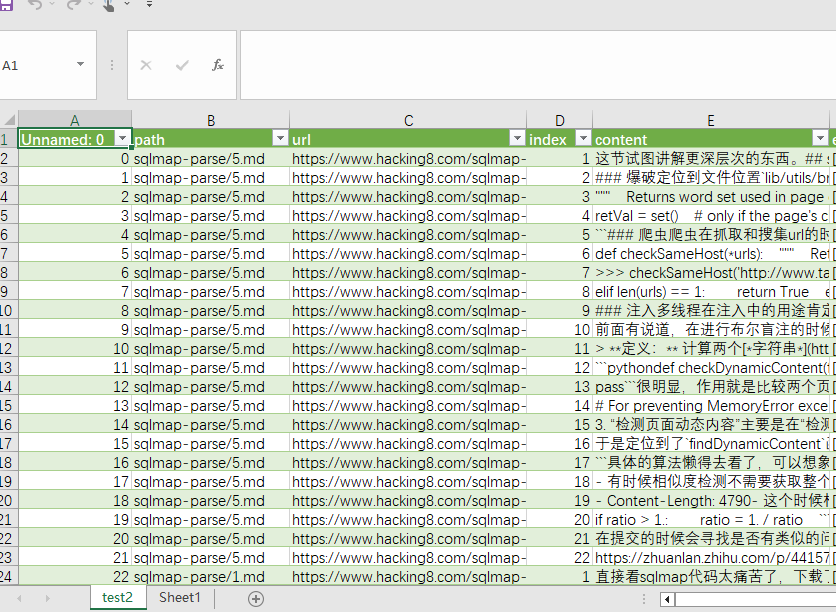836x612 pixels.
Task: Switch to the Sheet1 tab
Action: [180, 598]
